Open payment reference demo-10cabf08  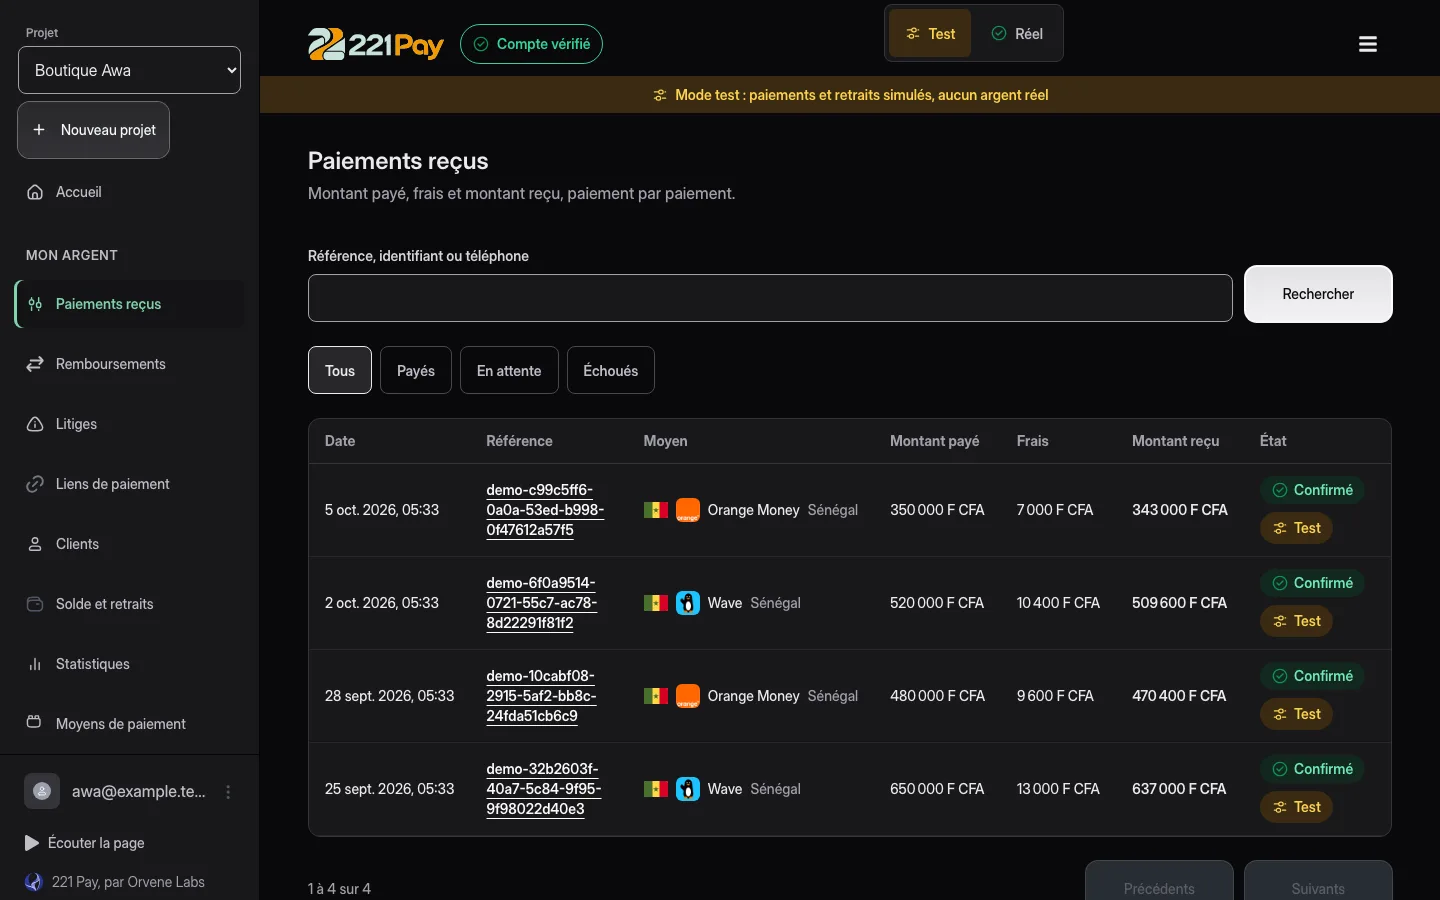(x=541, y=696)
